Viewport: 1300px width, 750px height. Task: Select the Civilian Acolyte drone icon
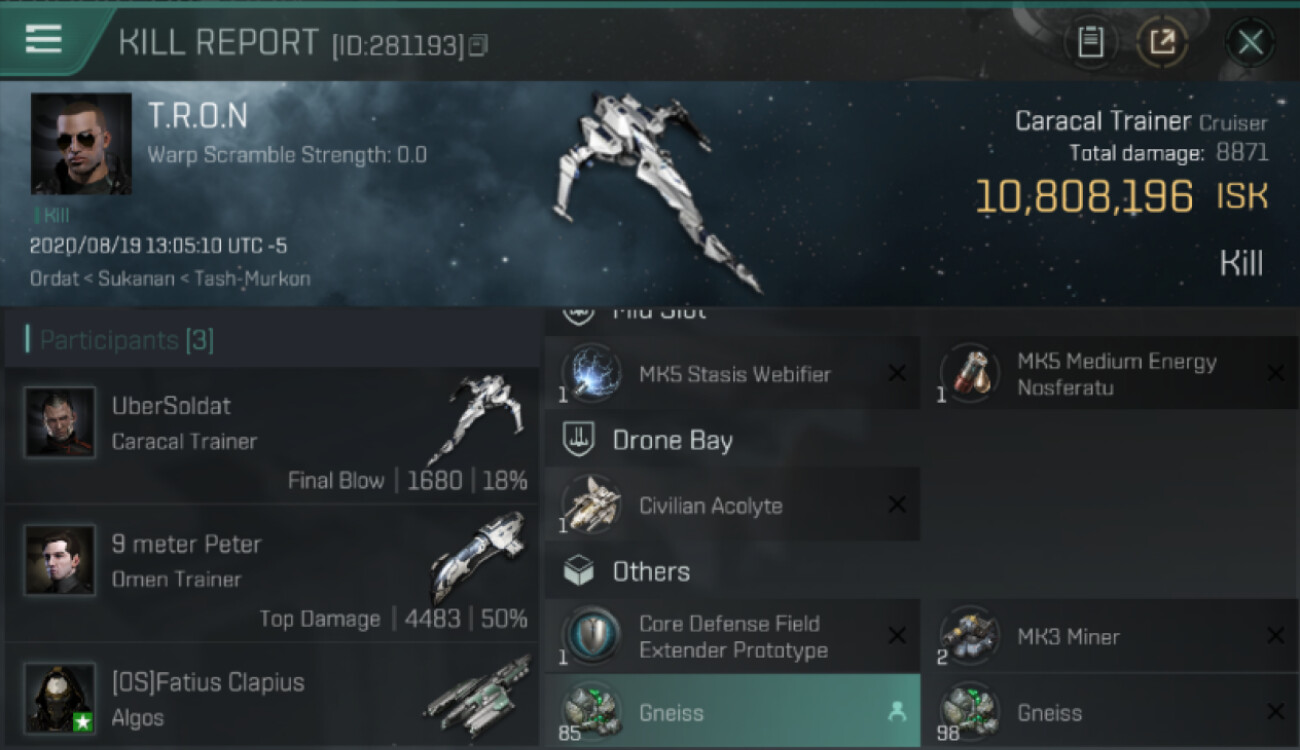tap(591, 506)
